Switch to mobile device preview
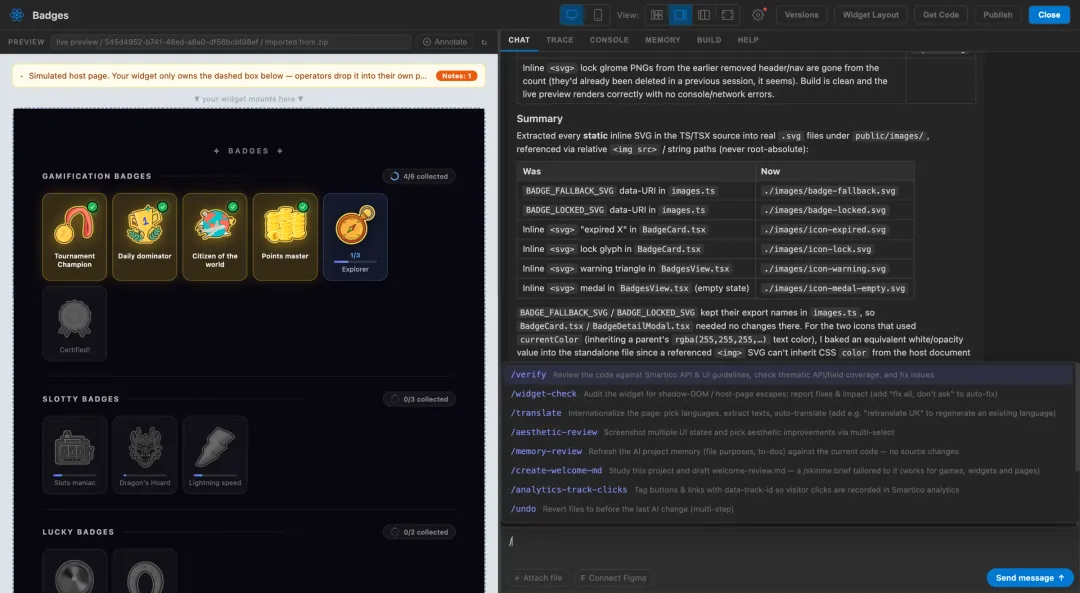 [598, 14]
